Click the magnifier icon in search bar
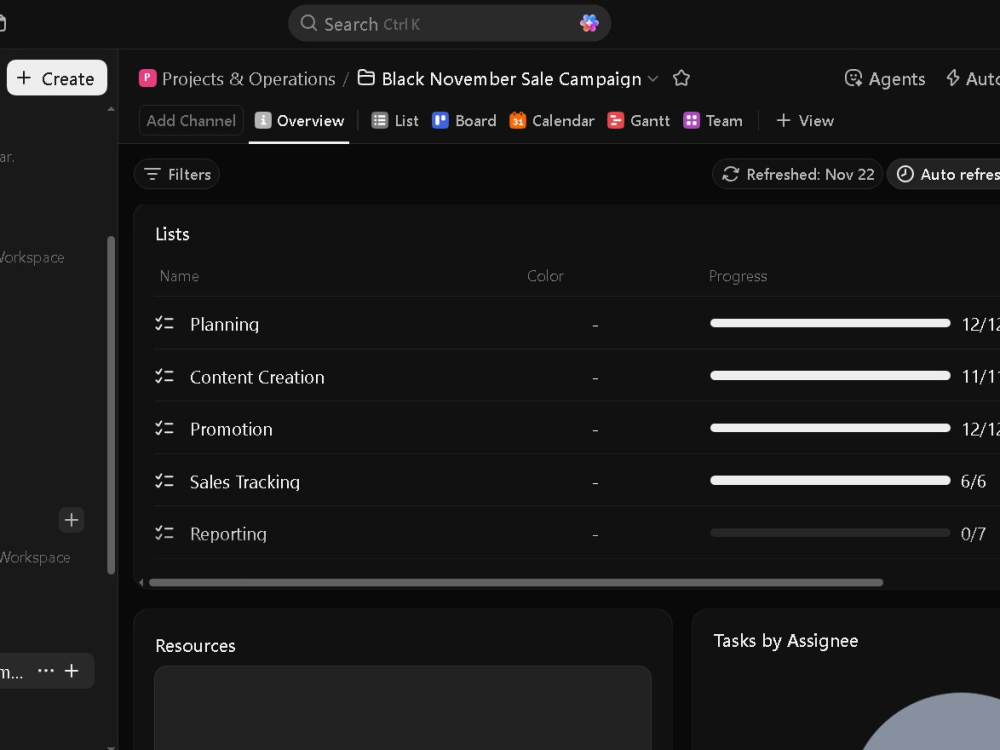This screenshot has height=750, width=1000. (x=309, y=24)
